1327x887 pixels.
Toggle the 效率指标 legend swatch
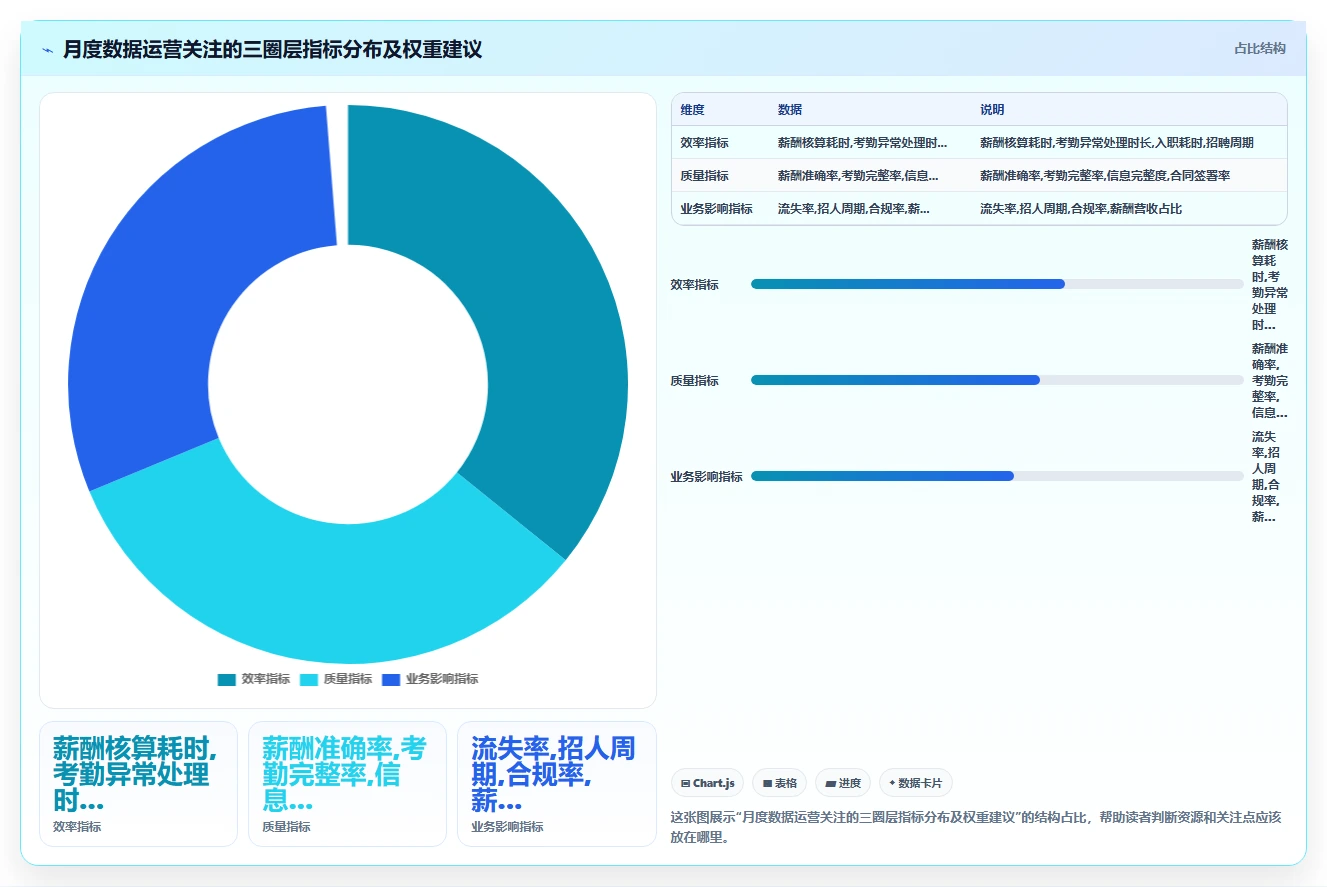point(226,679)
